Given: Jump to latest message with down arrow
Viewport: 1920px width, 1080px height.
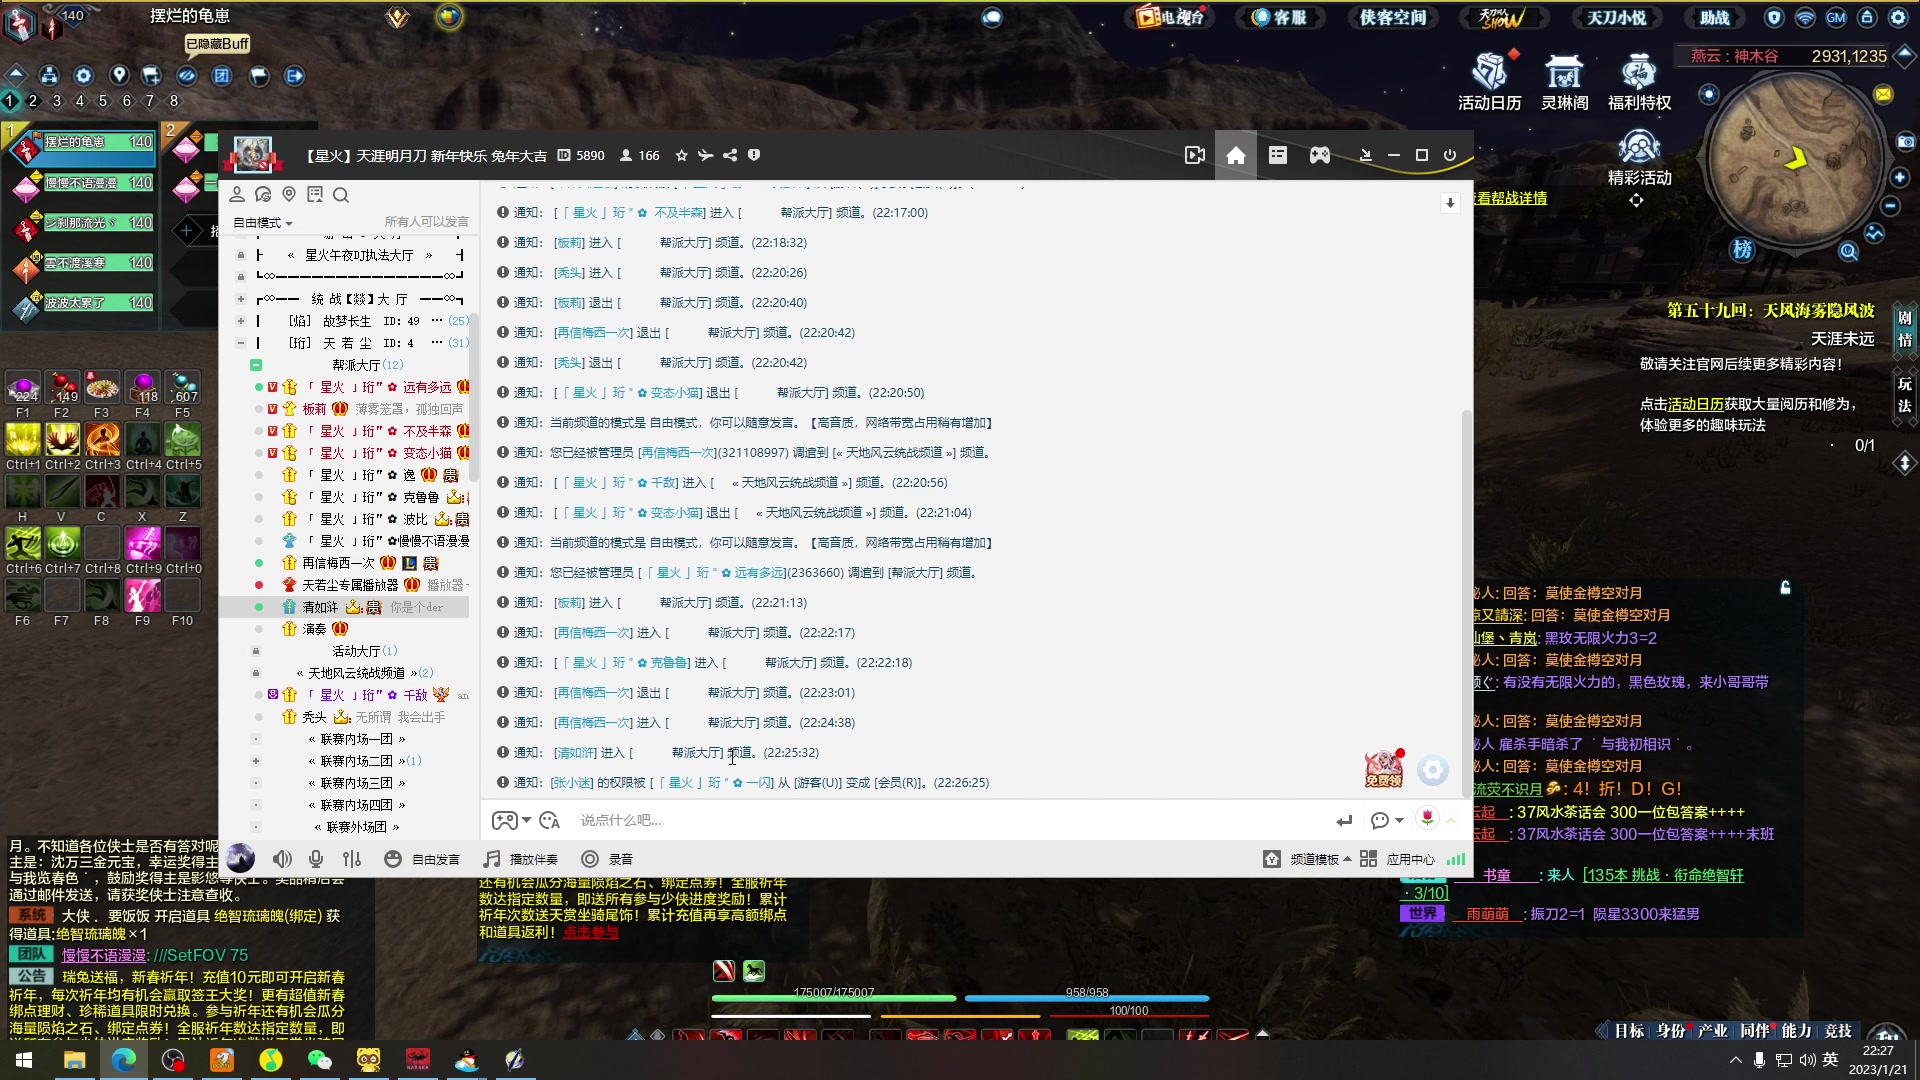Looking at the screenshot, I should tap(1450, 203).
